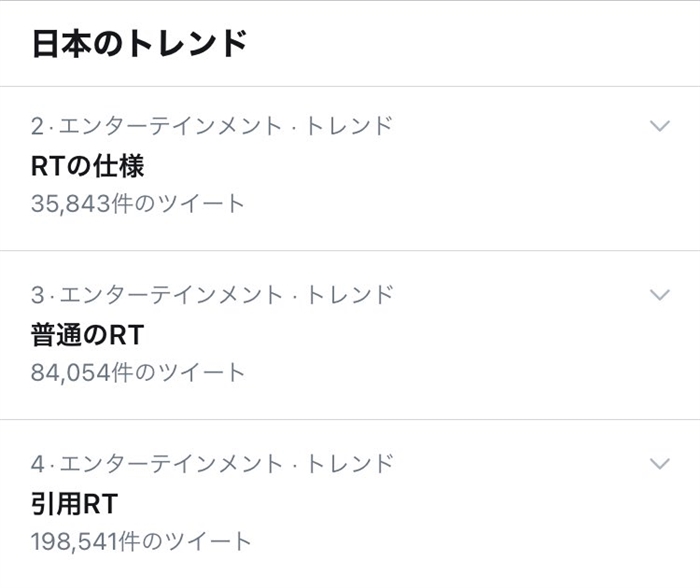
Task: Expand options chevron for RTの仕様 trend
Action: pyautogui.click(x=658, y=126)
